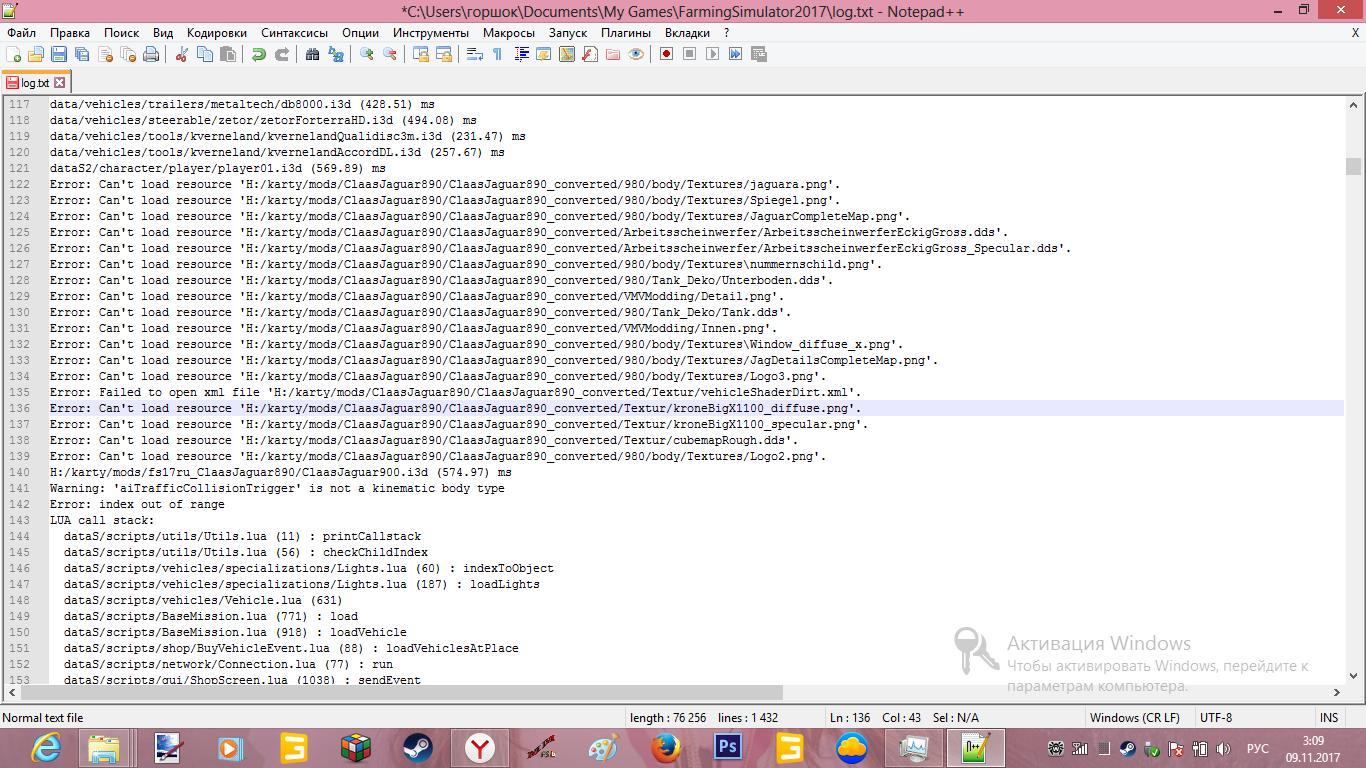Open the Плагины menu
This screenshot has height=768, width=1366.
coord(625,32)
